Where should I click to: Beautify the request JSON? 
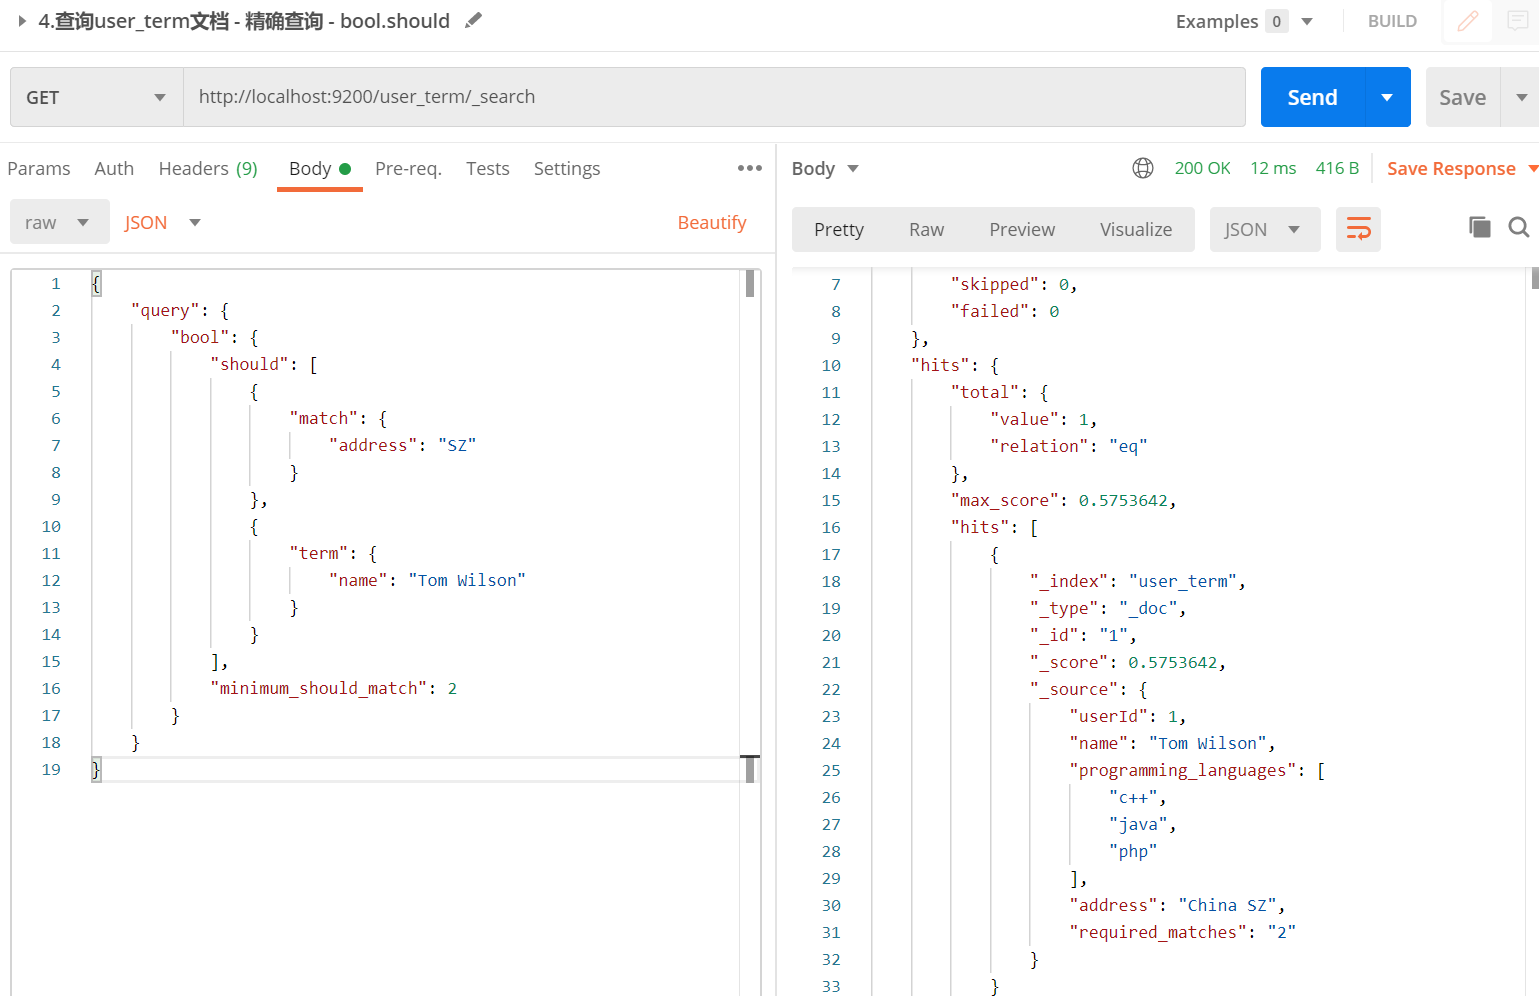pyautogui.click(x=712, y=222)
